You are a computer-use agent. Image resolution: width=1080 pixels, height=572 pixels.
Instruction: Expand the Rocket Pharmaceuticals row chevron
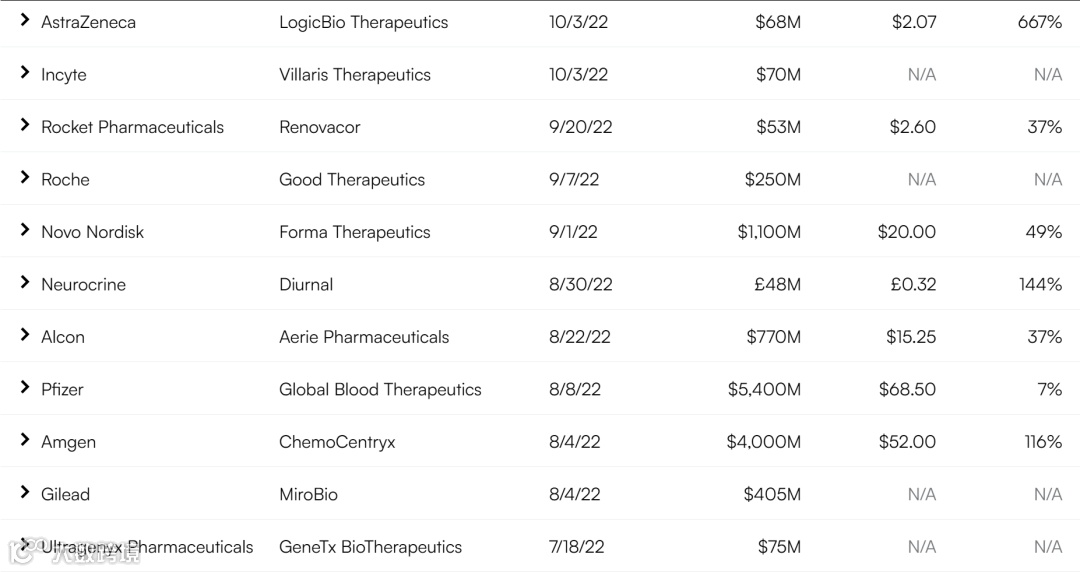(25, 126)
